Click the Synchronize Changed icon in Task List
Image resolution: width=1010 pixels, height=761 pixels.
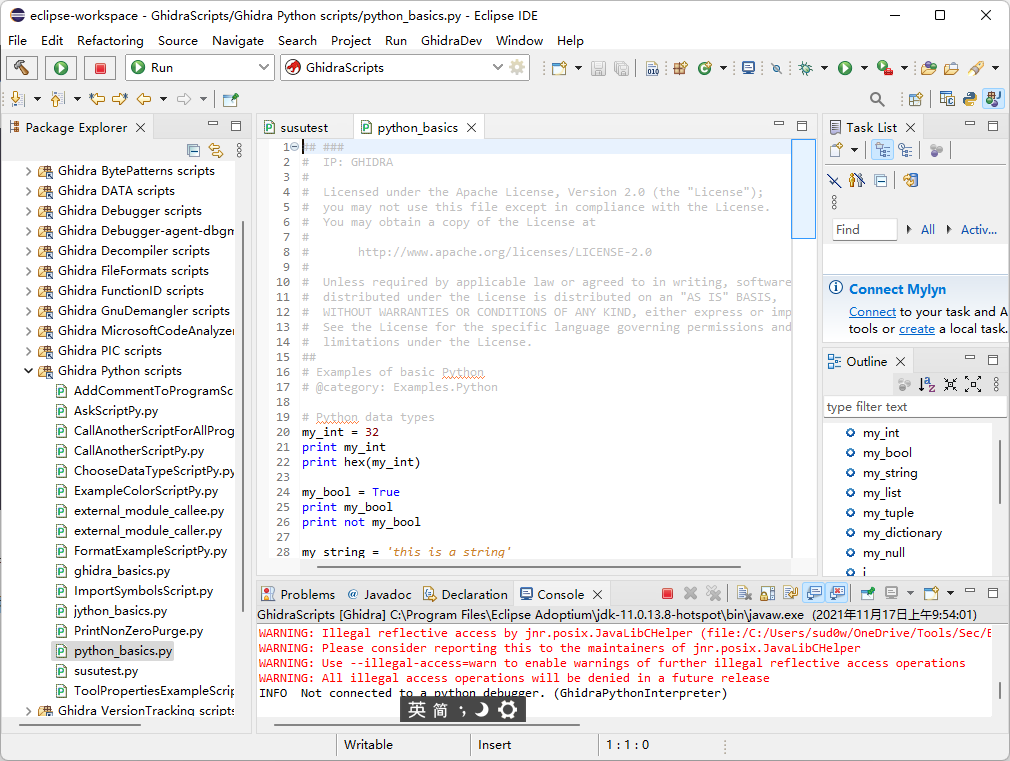click(x=910, y=180)
